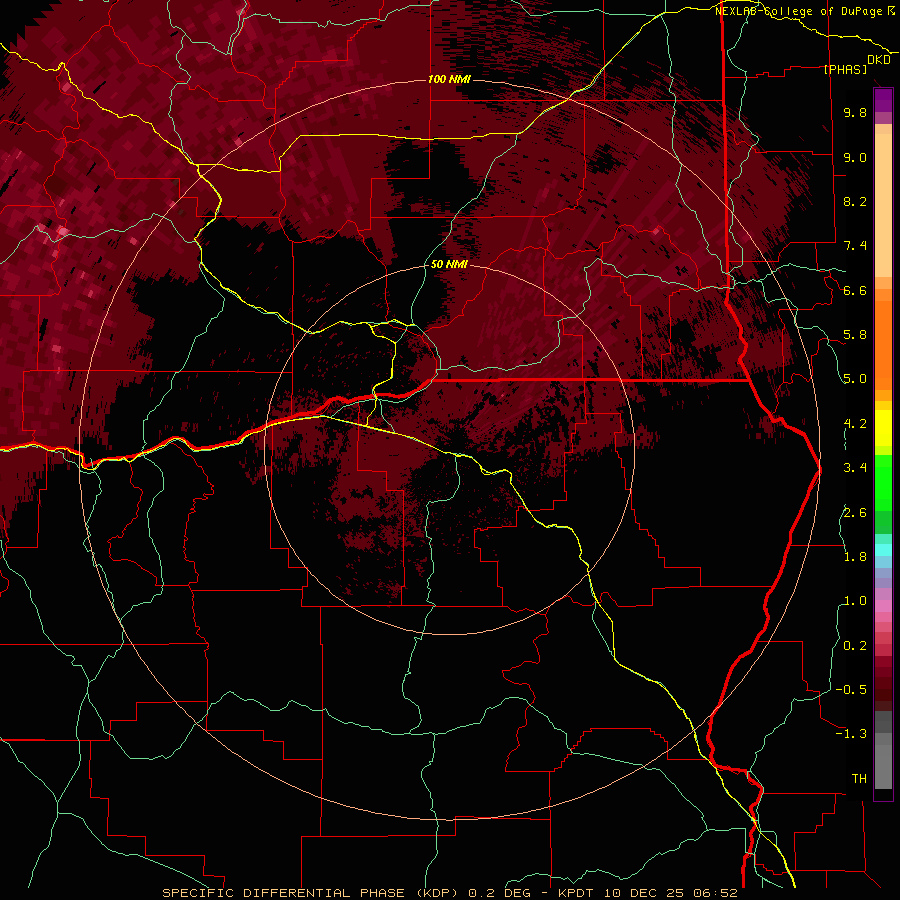900x900 pixels.
Task: Click the 50 NMI range ring label
Action: click(x=449, y=265)
